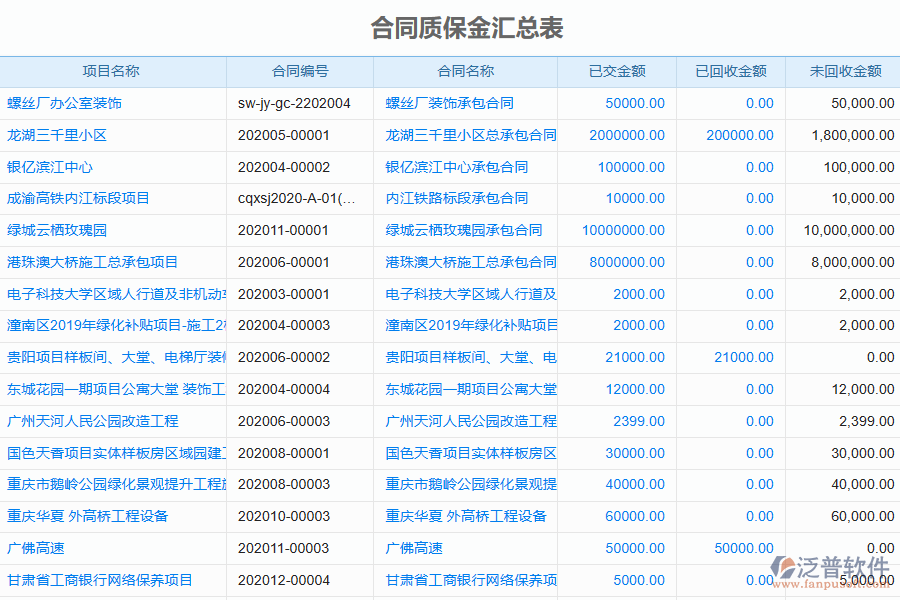Sort by the 已交金额 column header
Image resolution: width=900 pixels, height=600 pixels.
(616, 71)
